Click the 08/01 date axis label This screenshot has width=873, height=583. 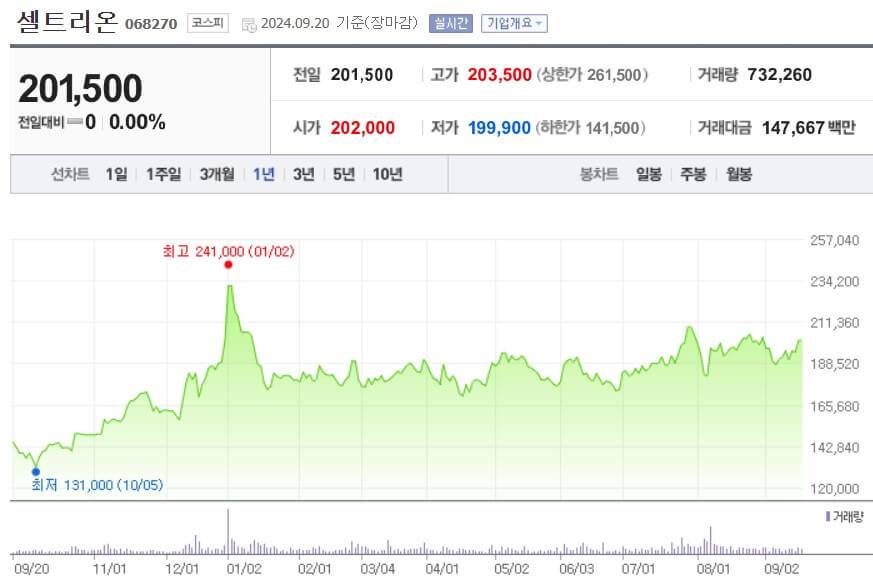click(713, 569)
